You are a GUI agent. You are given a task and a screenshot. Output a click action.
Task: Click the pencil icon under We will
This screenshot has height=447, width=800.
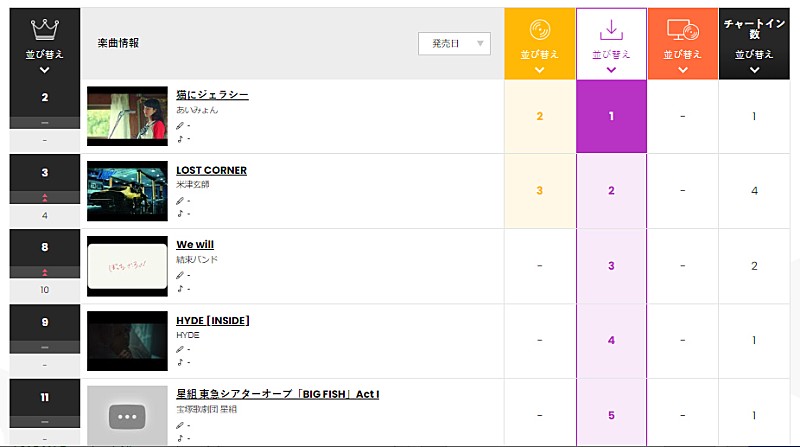[x=180, y=275]
